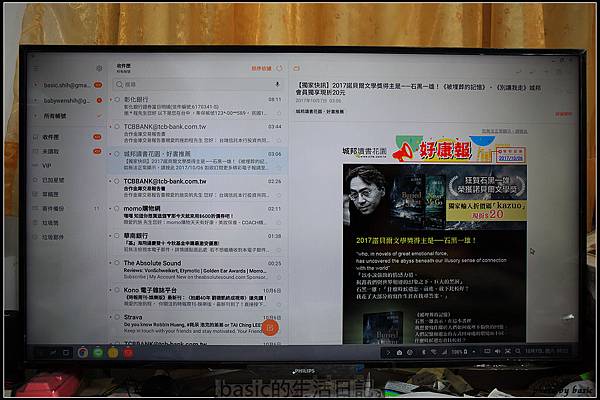600x400 pixels.
Task: Star the 彰化銀行 email
Action: click(x=279, y=113)
